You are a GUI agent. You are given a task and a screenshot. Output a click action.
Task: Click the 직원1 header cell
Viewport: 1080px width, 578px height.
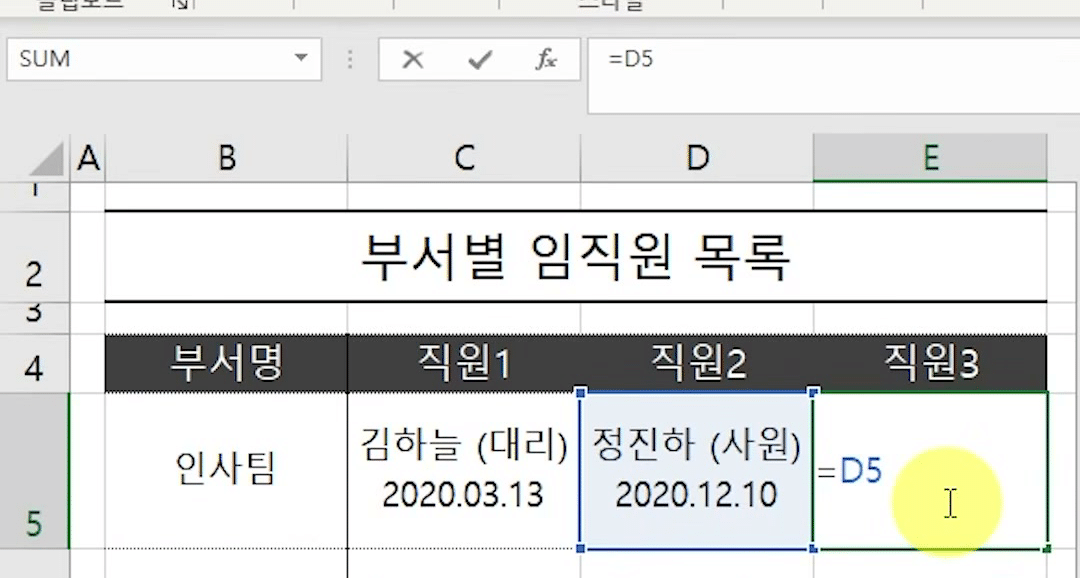[464, 364]
